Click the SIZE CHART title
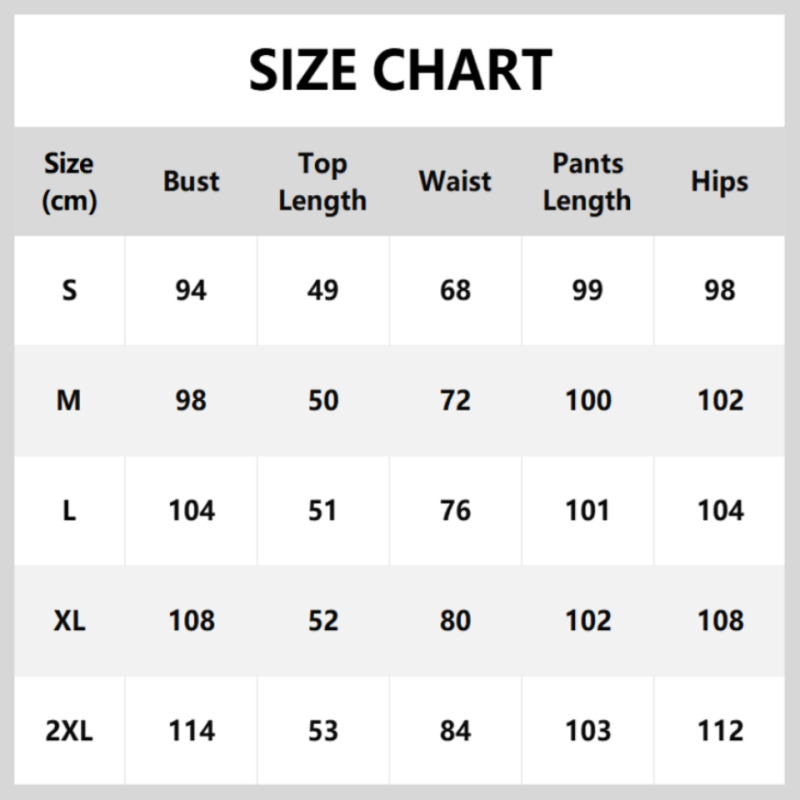 (x=400, y=70)
